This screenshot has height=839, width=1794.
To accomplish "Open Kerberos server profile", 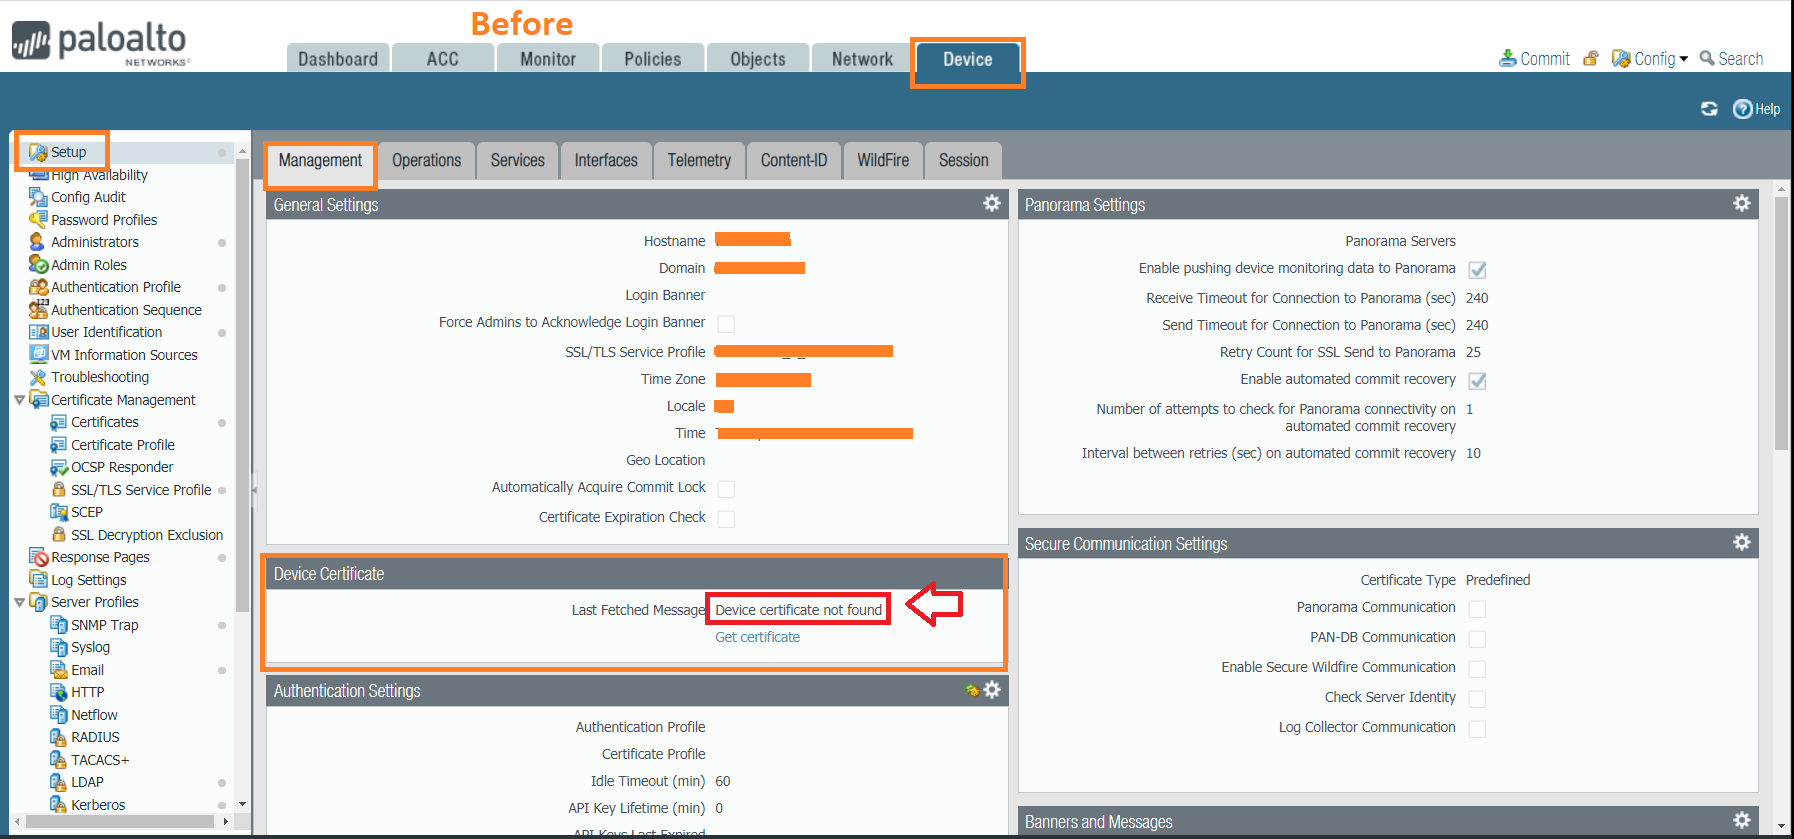I will click(x=98, y=805).
